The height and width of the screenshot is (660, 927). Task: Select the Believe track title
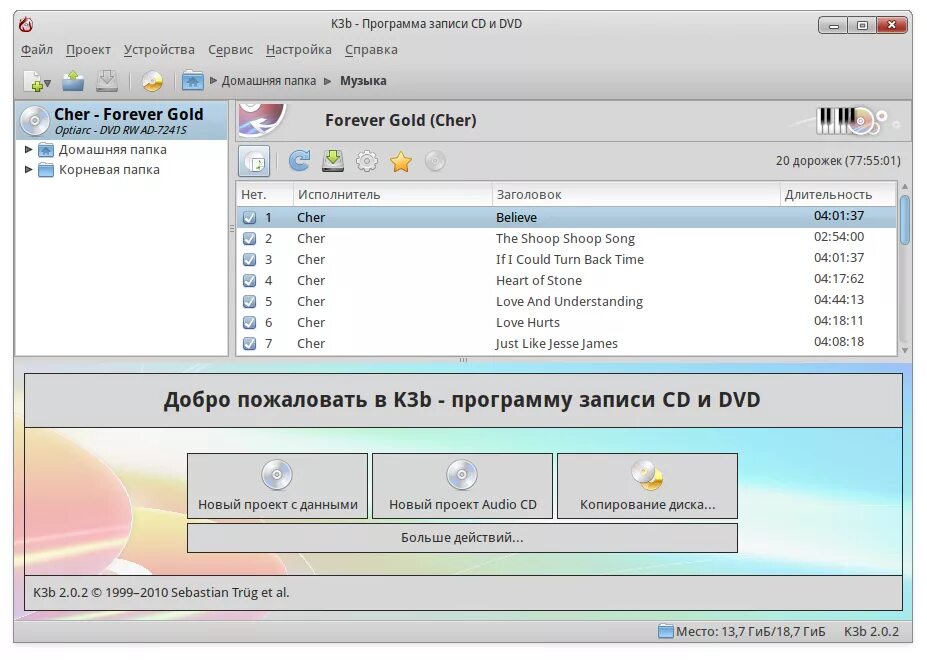516,218
